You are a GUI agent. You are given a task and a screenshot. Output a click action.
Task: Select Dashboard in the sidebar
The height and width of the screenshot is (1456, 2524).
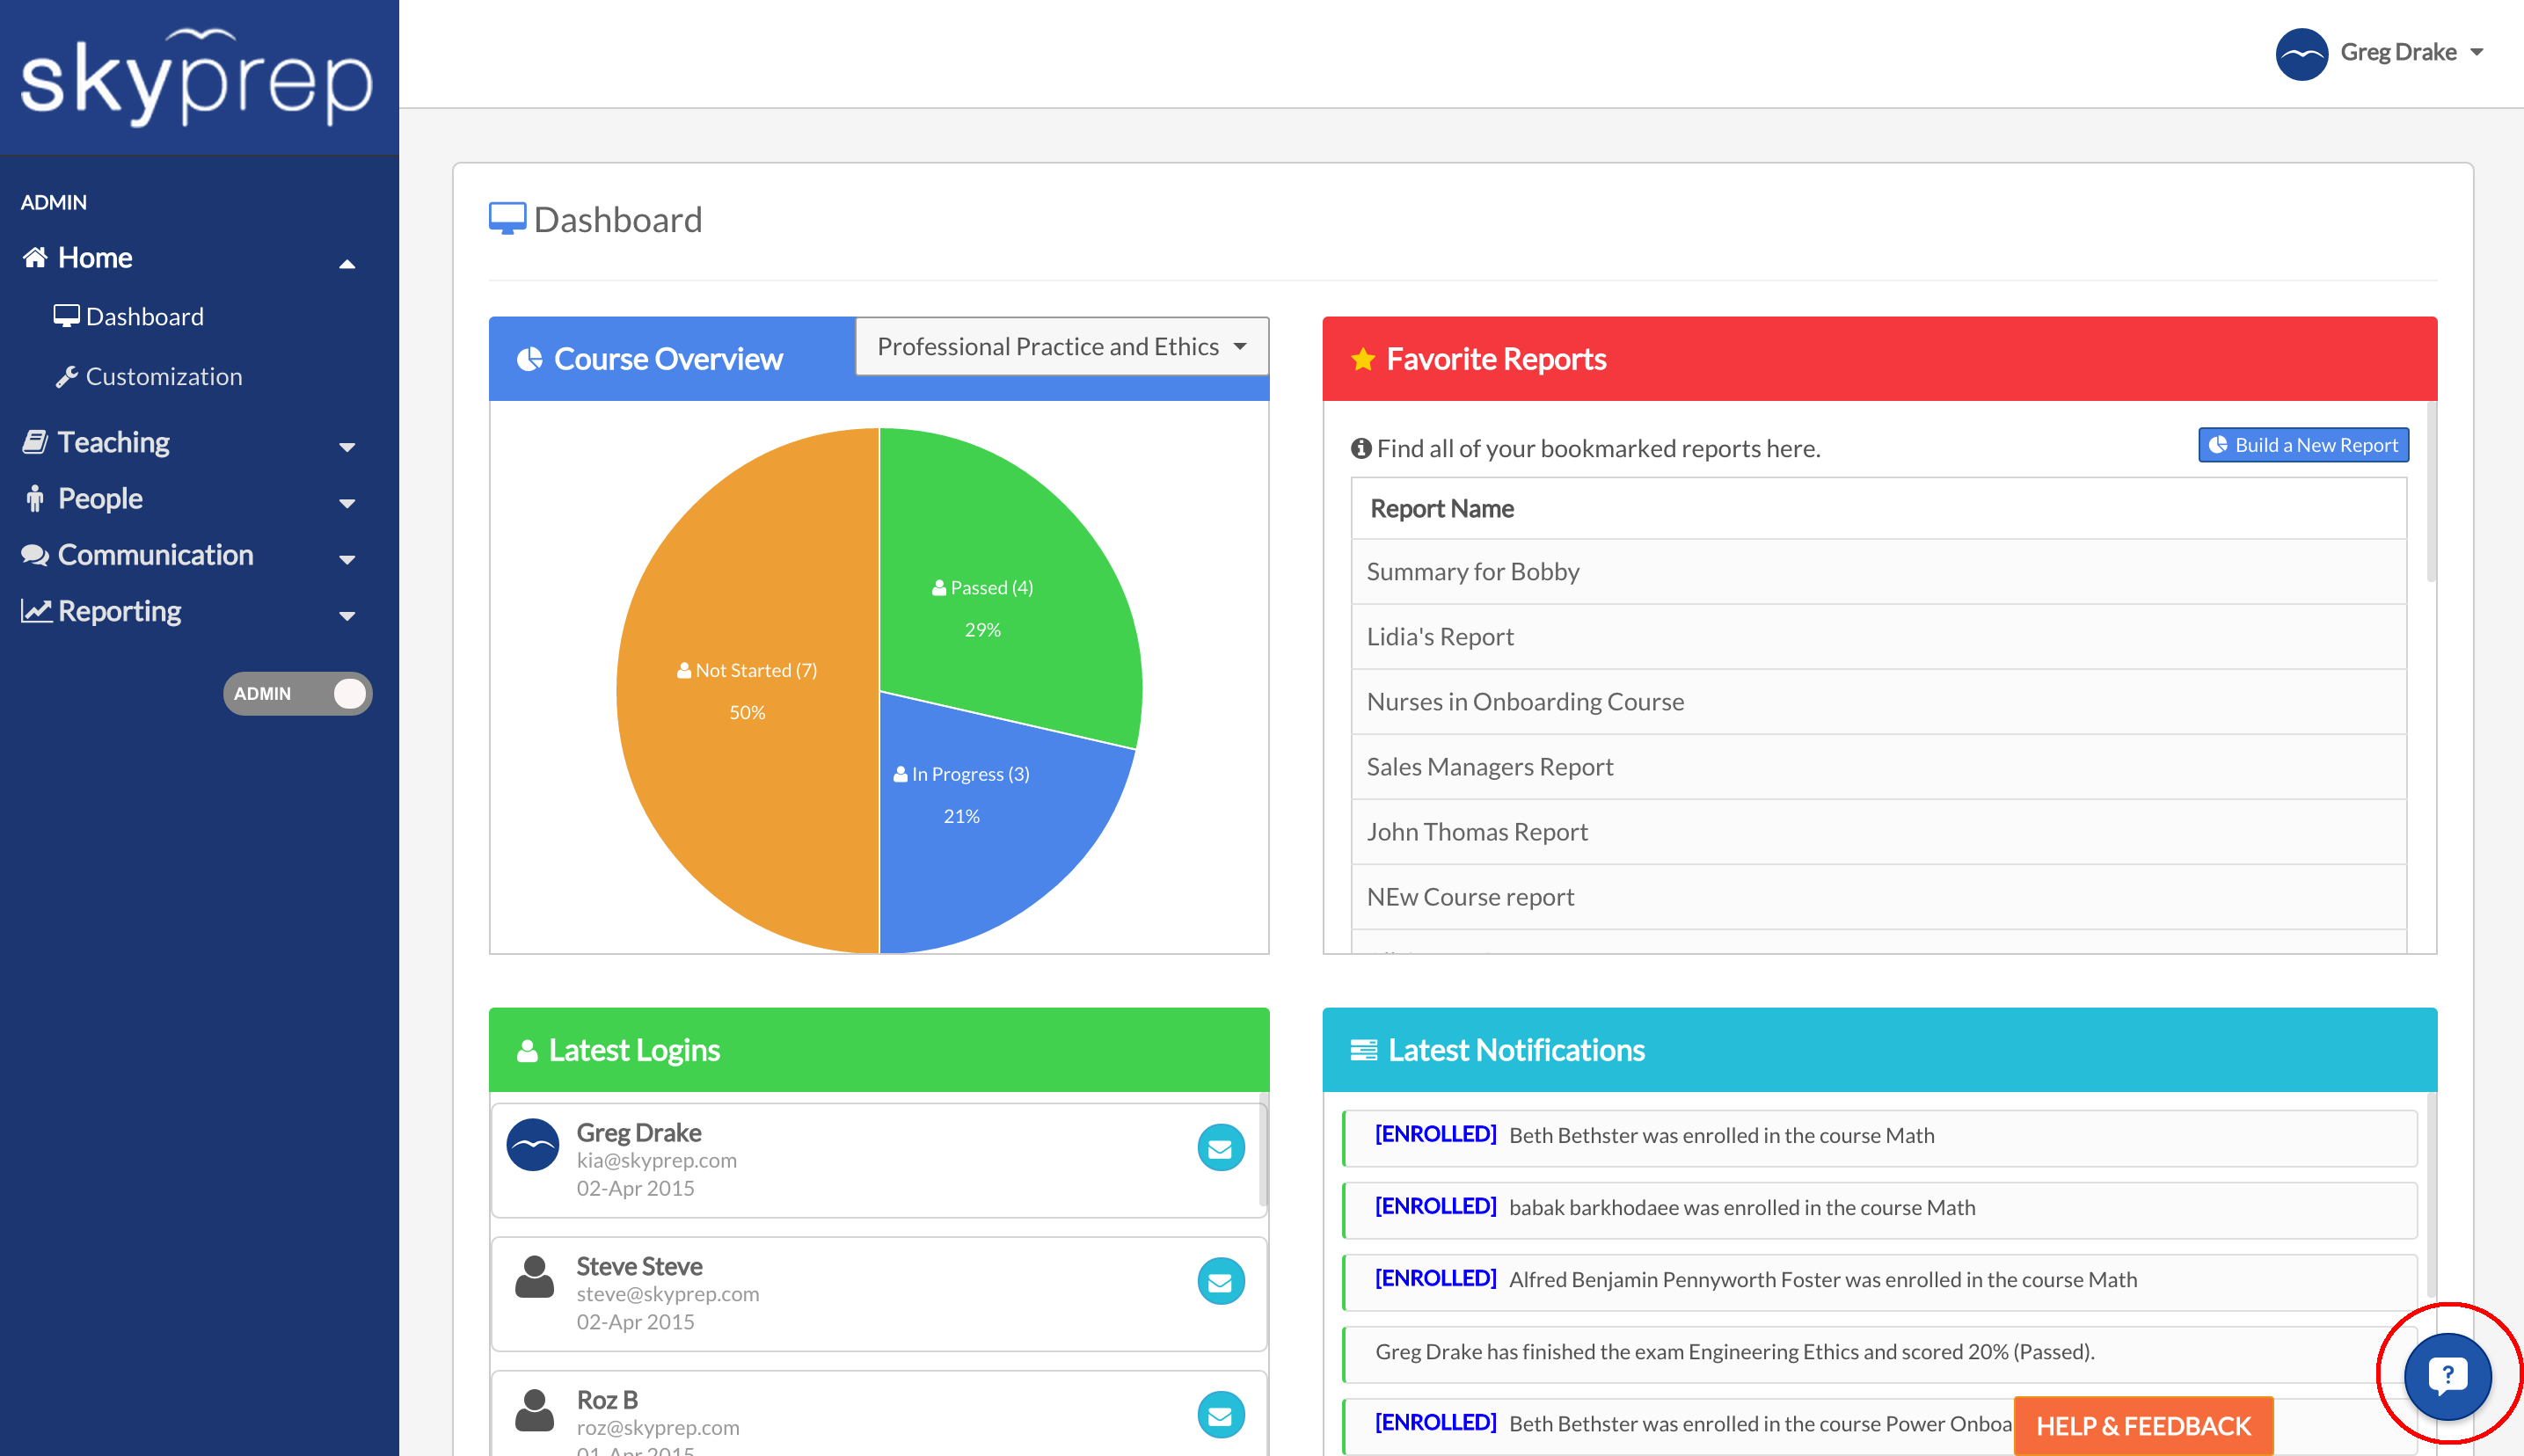click(144, 317)
